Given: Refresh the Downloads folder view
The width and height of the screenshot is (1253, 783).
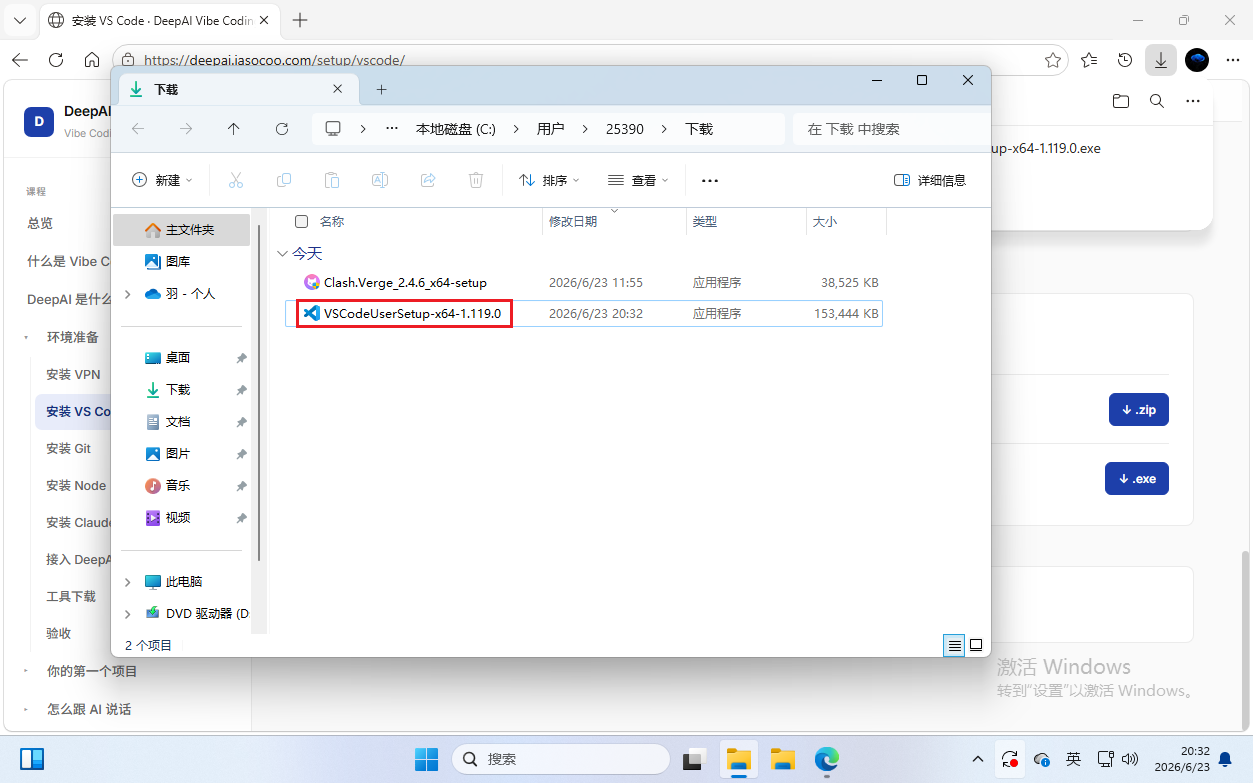Looking at the screenshot, I should 282,129.
